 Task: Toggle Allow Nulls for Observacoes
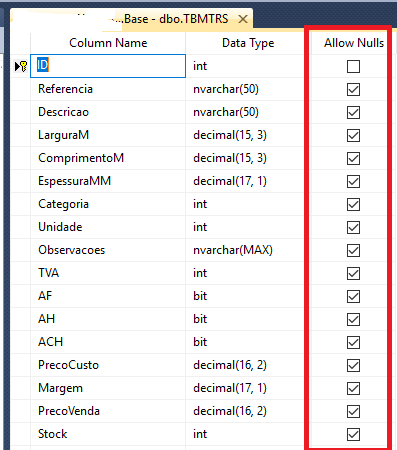[353, 250]
